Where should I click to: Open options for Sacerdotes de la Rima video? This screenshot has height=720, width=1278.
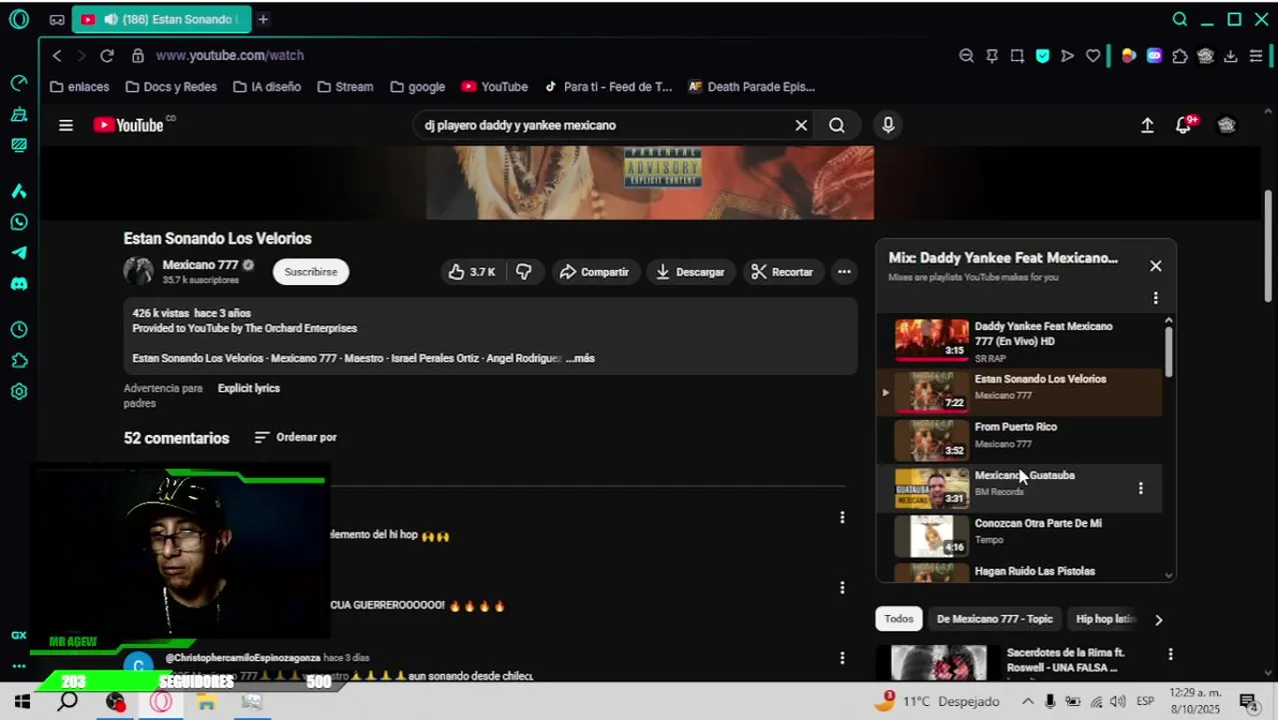[1171, 655]
